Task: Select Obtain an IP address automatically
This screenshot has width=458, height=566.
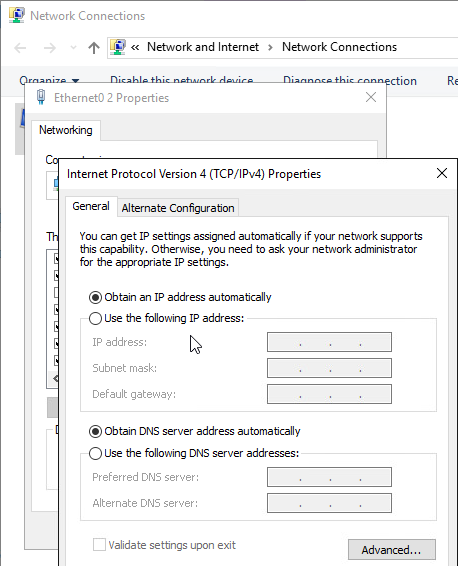Action: point(180,297)
